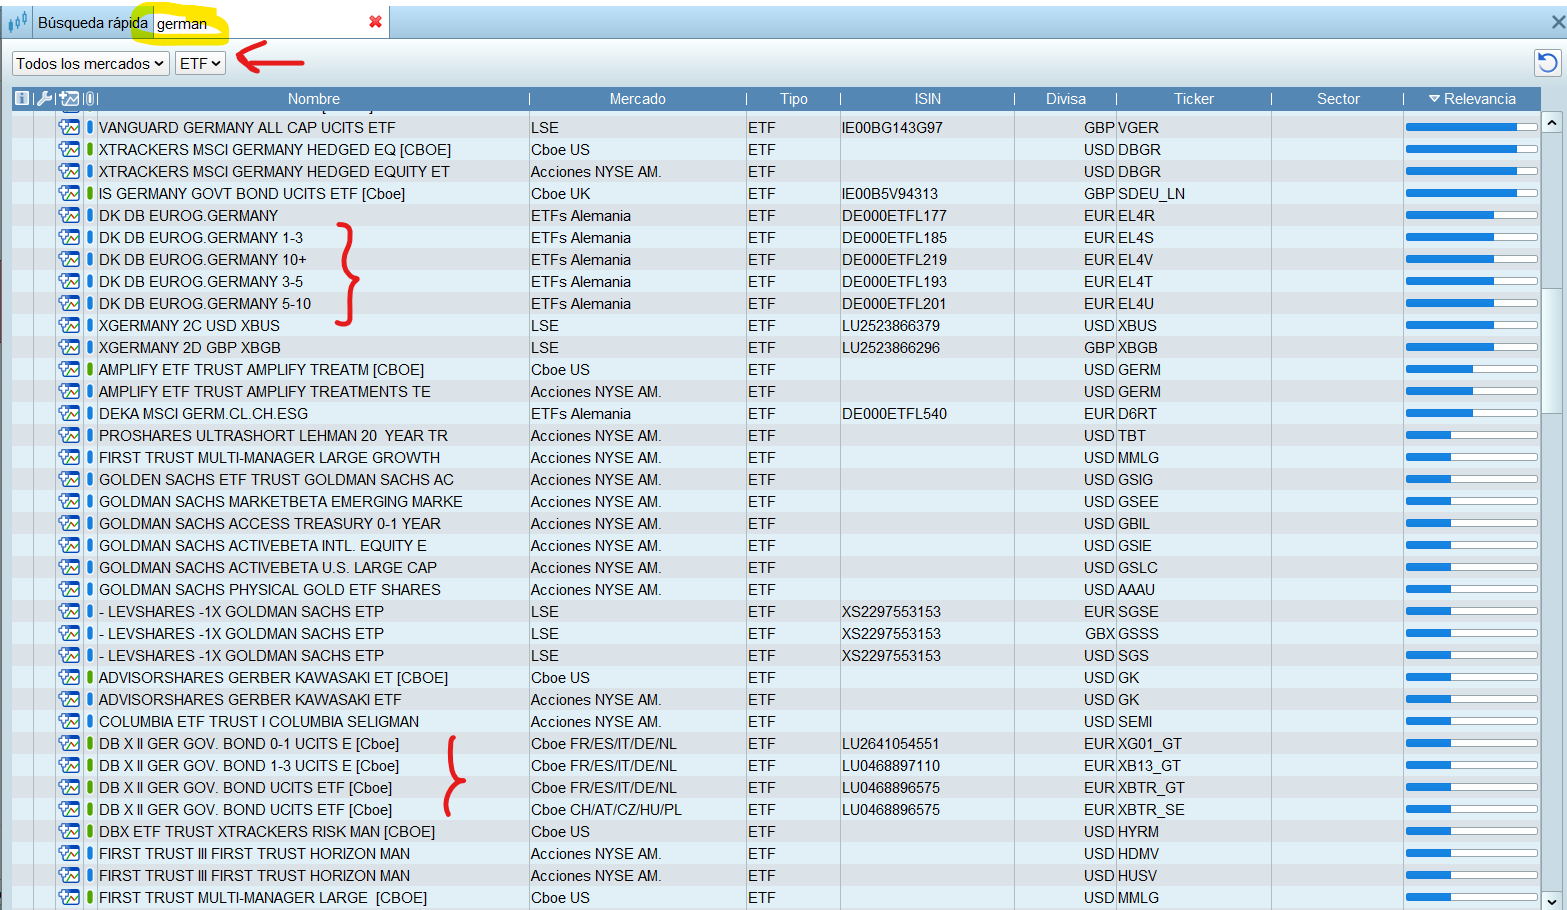
Task: Toggle sort order on Relevancia column
Action: (x=1472, y=98)
